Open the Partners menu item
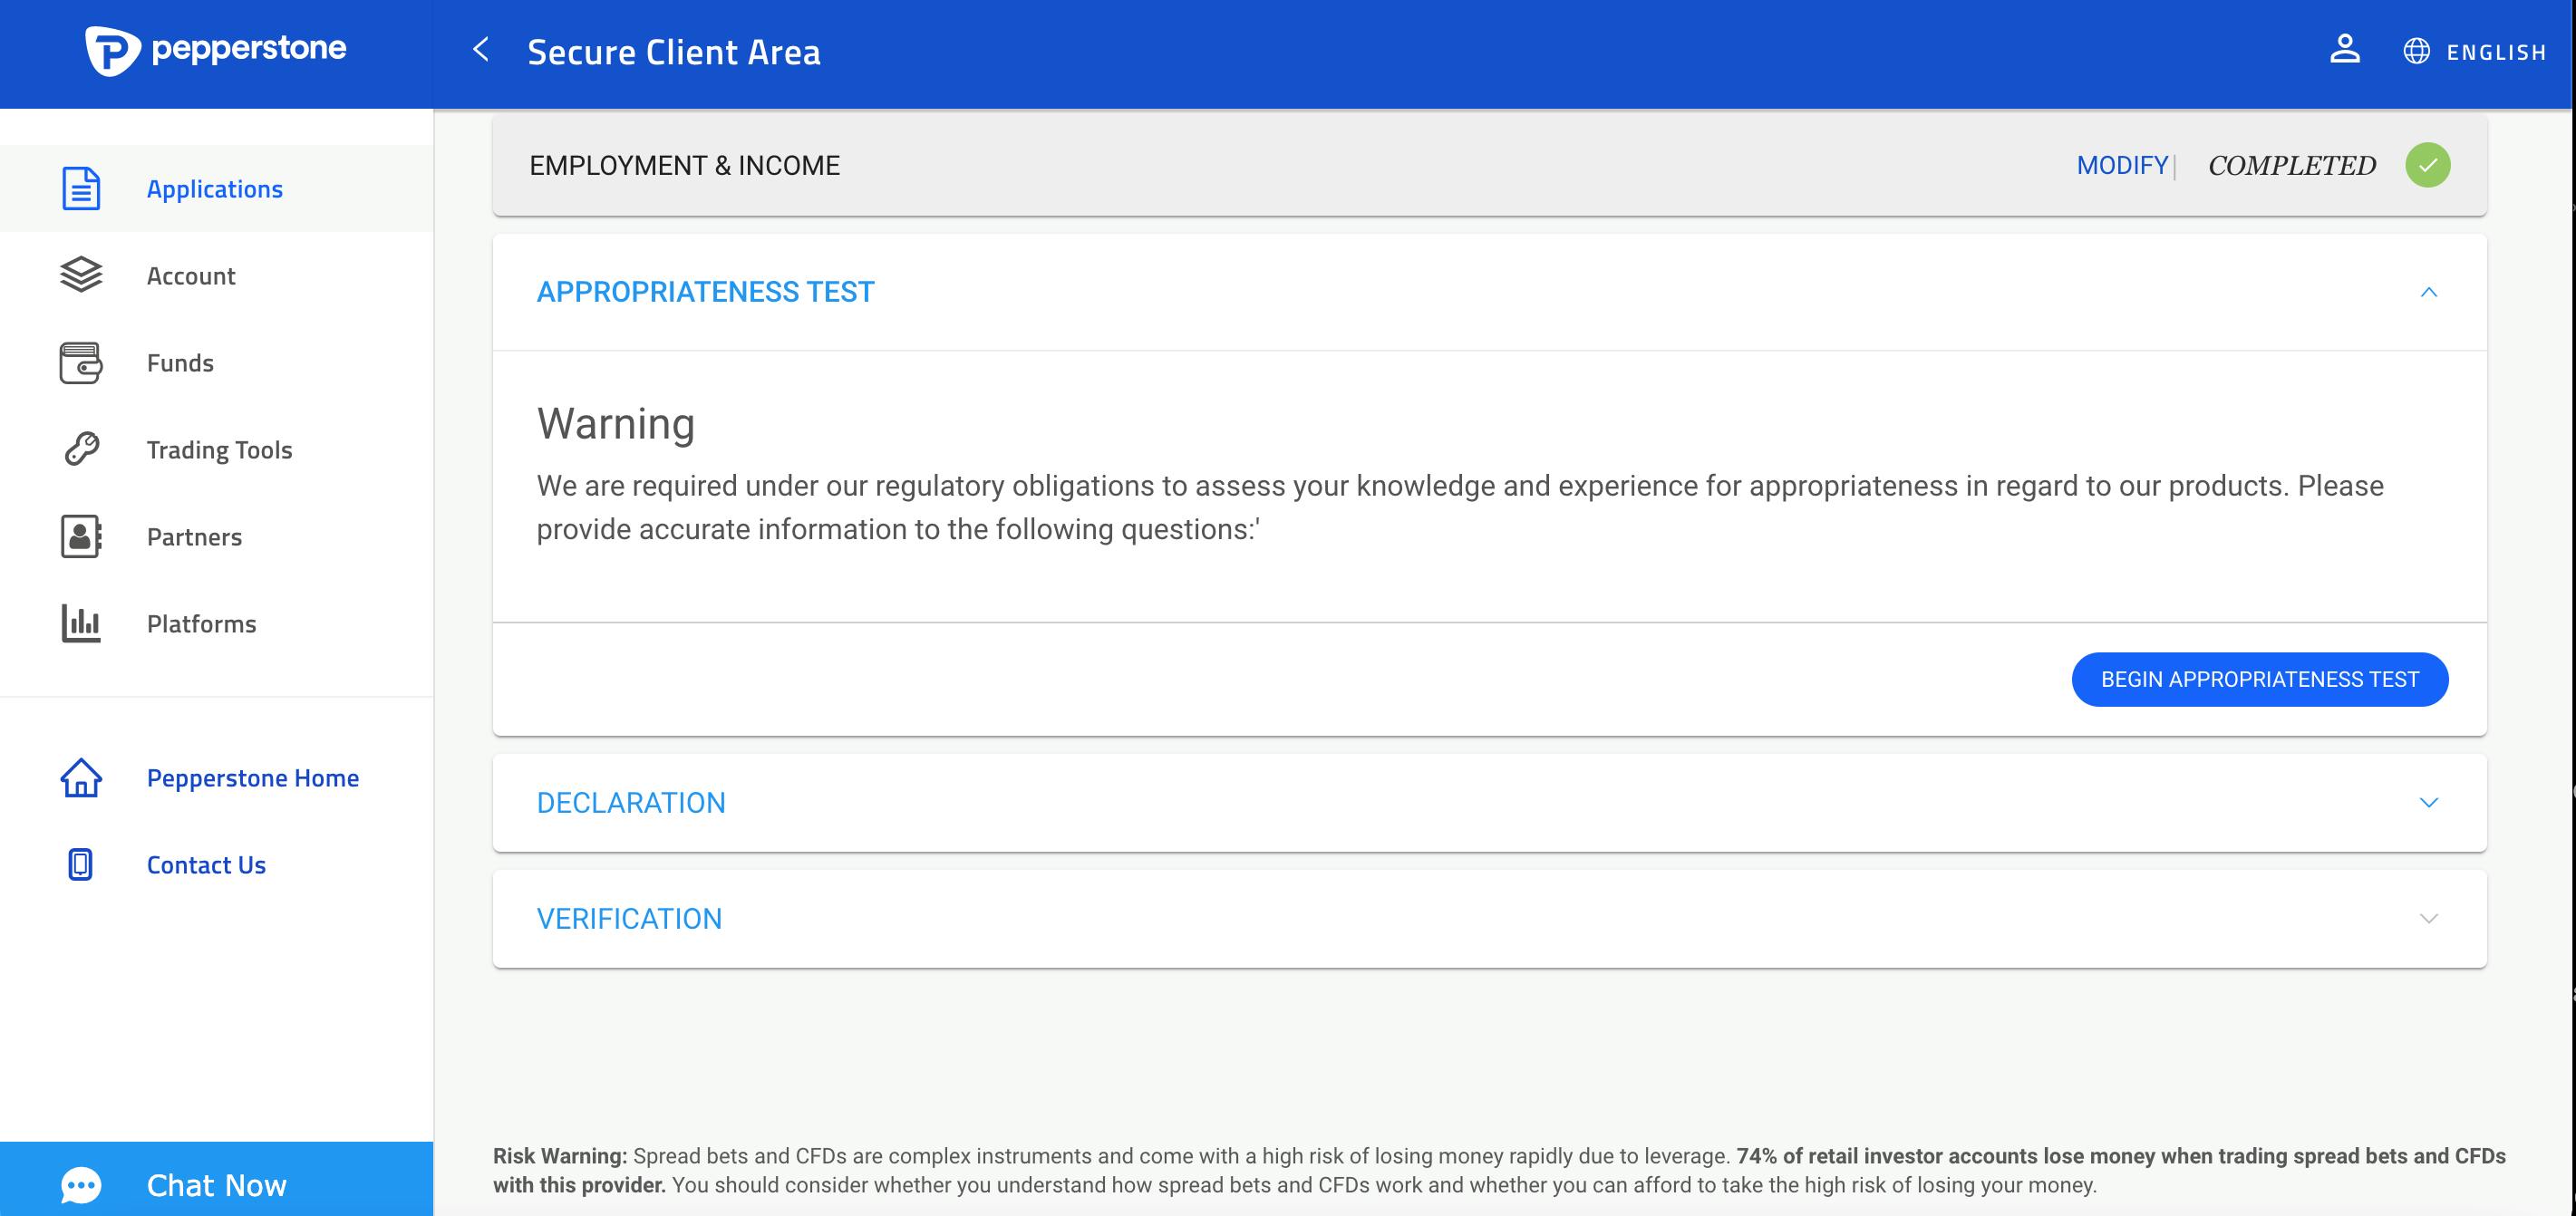 pos(216,536)
